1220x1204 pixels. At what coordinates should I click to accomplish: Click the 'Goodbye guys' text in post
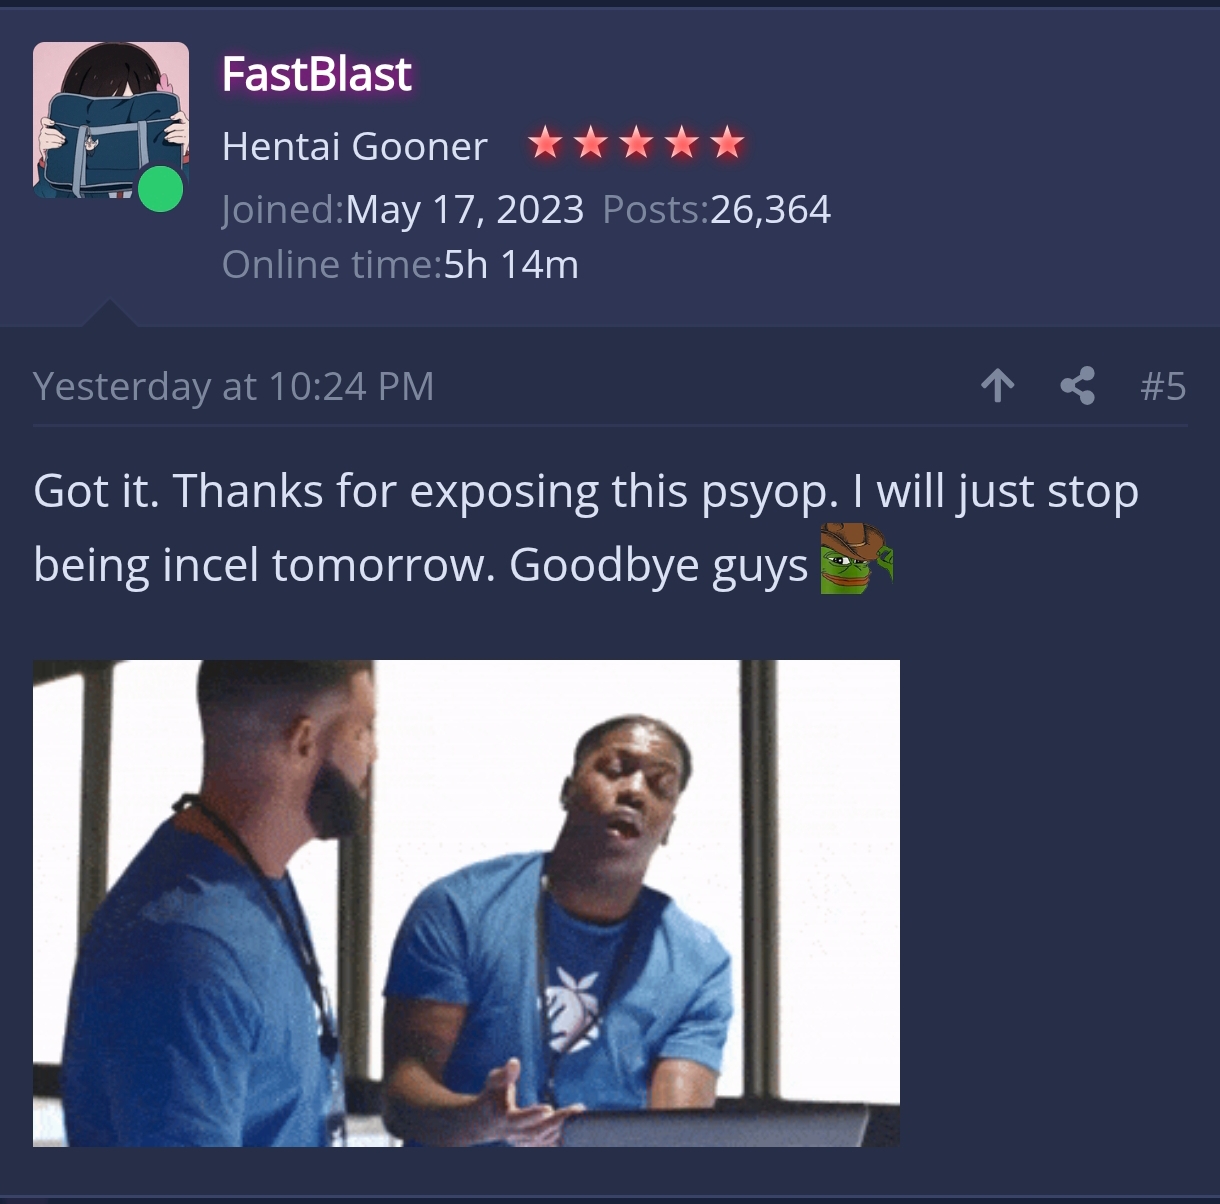click(658, 566)
